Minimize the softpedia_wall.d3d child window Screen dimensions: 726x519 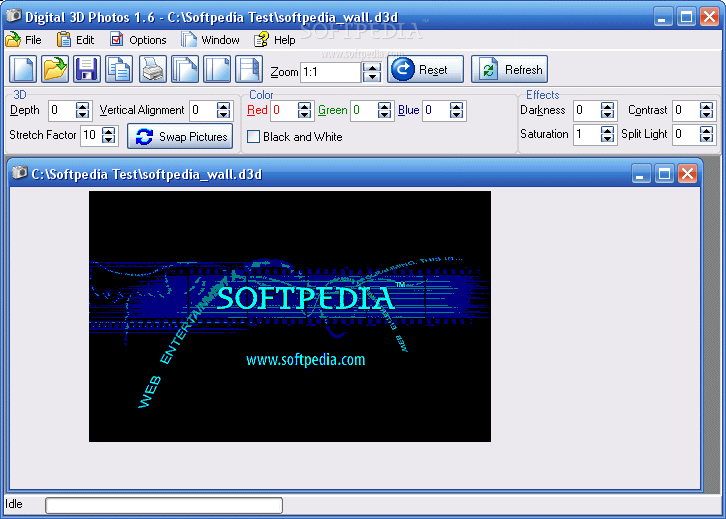[x=641, y=174]
